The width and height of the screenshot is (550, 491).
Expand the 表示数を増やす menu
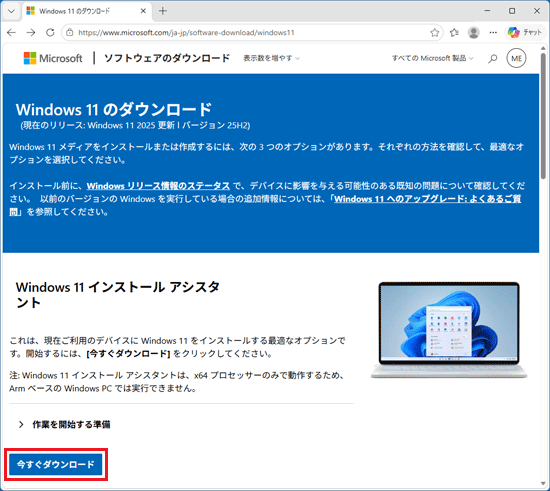coord(271,58)
